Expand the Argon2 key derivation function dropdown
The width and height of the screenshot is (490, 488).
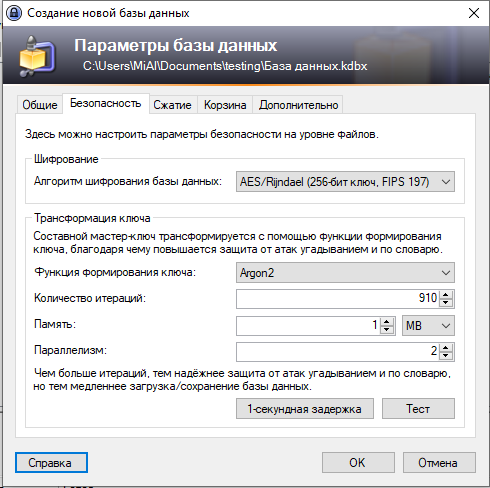[x=345, y=273]
